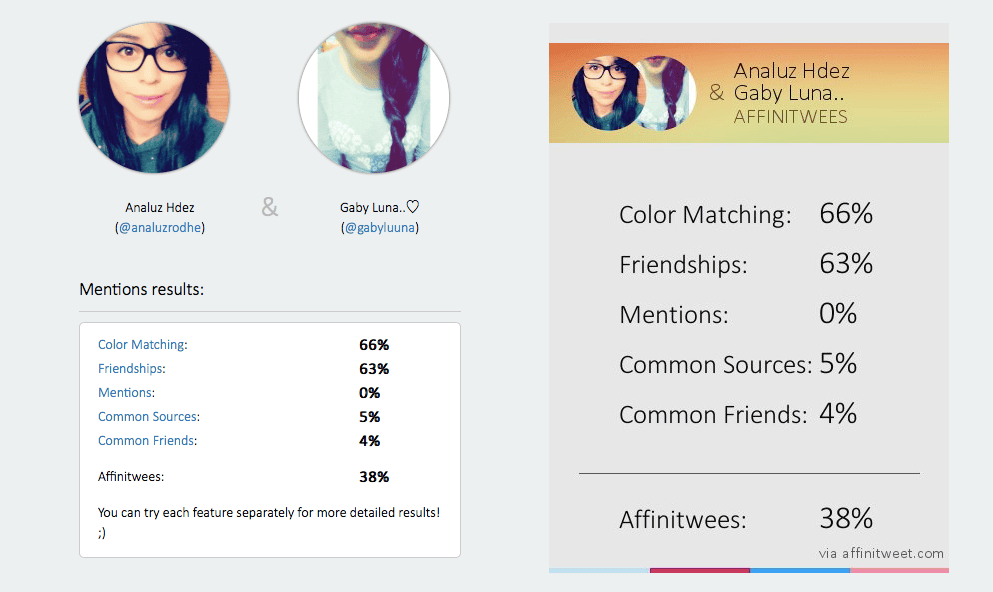Open the @analuzrodhe profile link
Image resolution: width=993 pixels, height=592 pixels.
(160, 228)
